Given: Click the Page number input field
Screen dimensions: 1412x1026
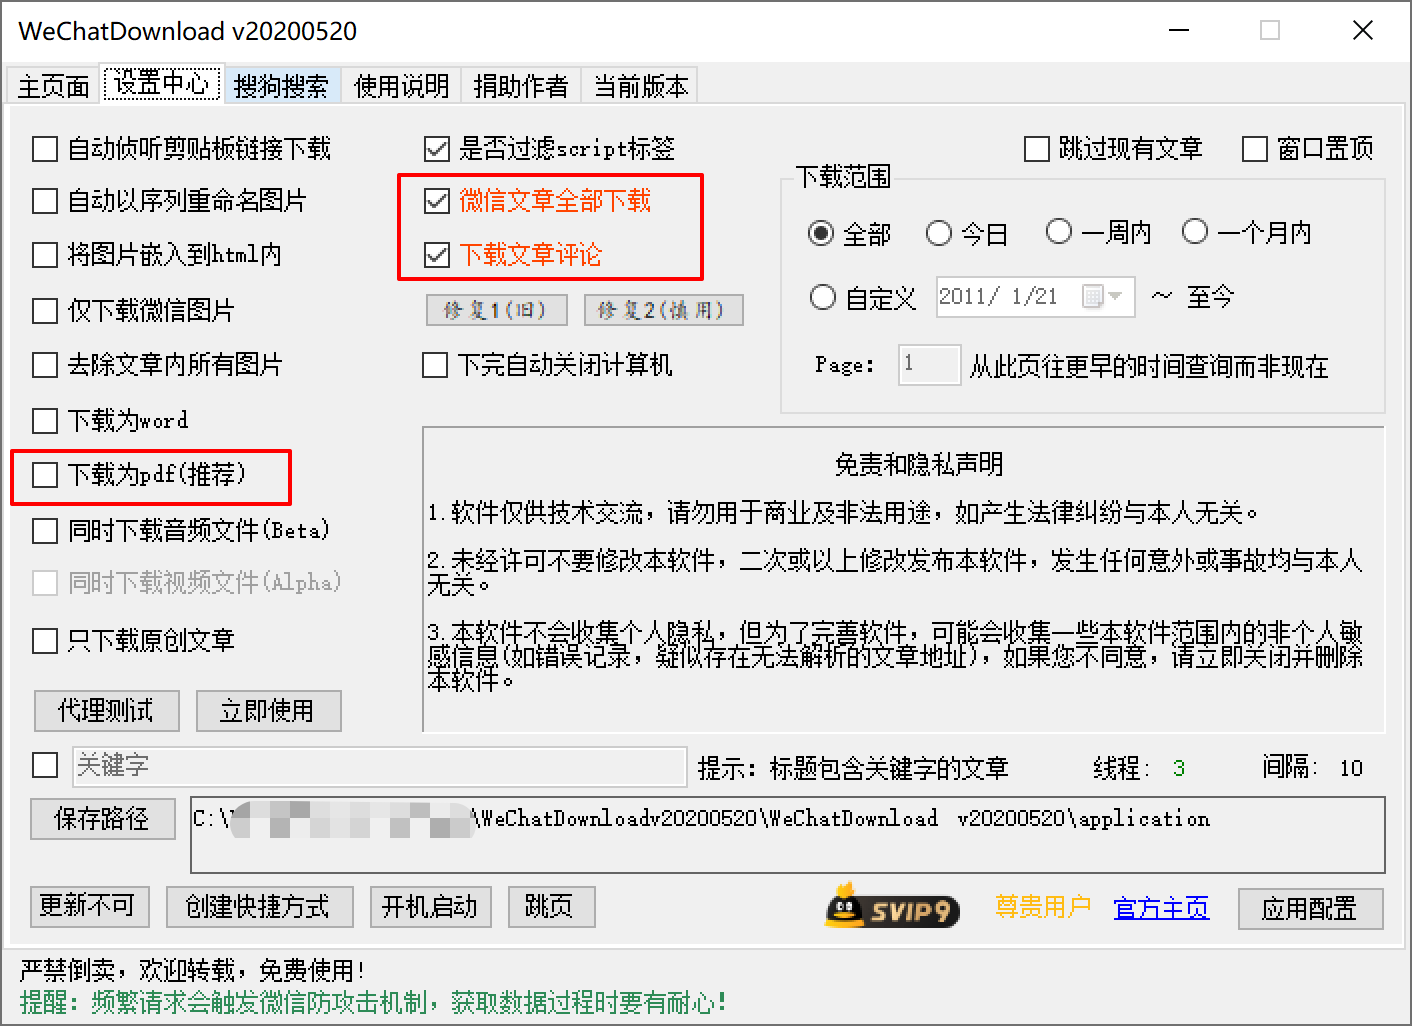Looking at the screenshot, I should (x=929, y=365).
